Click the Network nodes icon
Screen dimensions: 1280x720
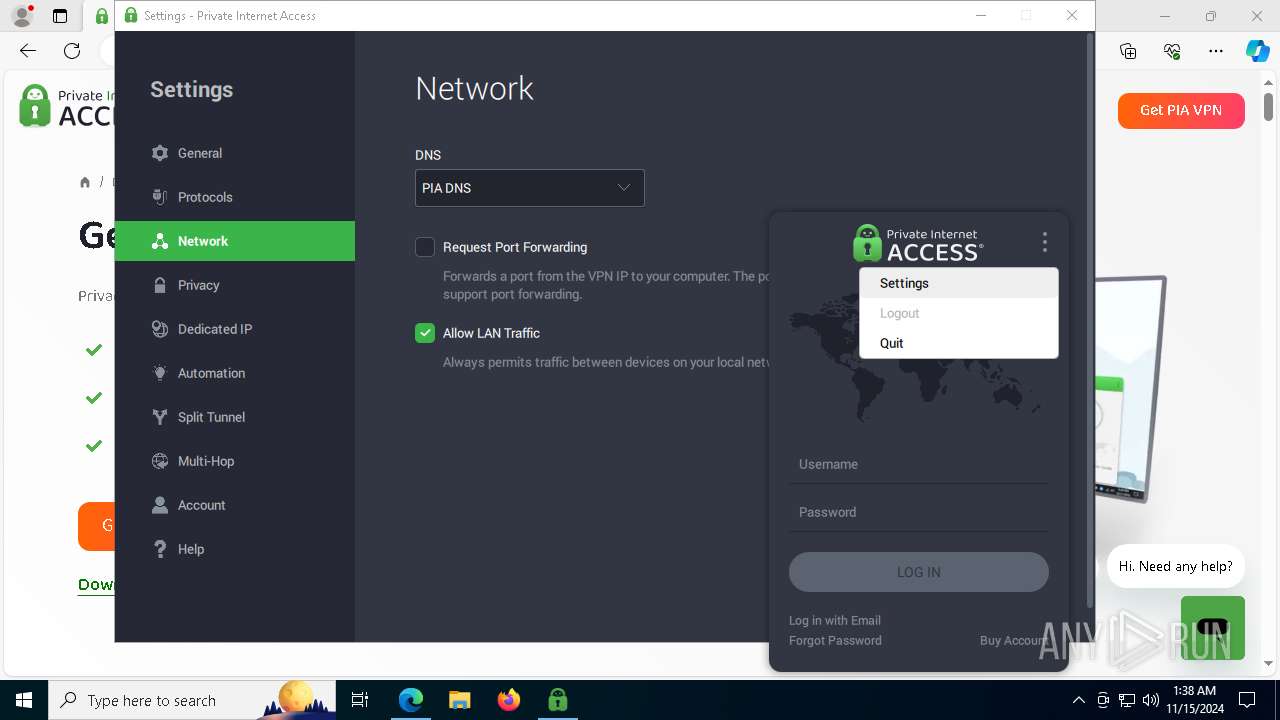[x=160, y=241]
